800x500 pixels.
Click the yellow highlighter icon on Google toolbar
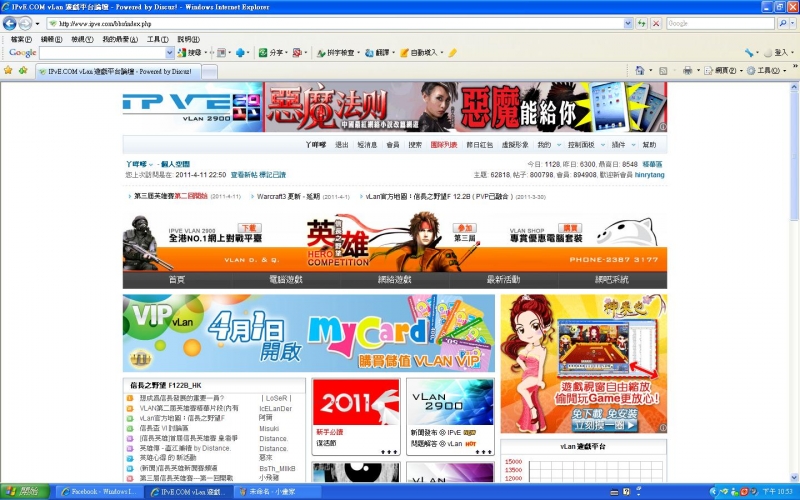[x=453, y=53]
